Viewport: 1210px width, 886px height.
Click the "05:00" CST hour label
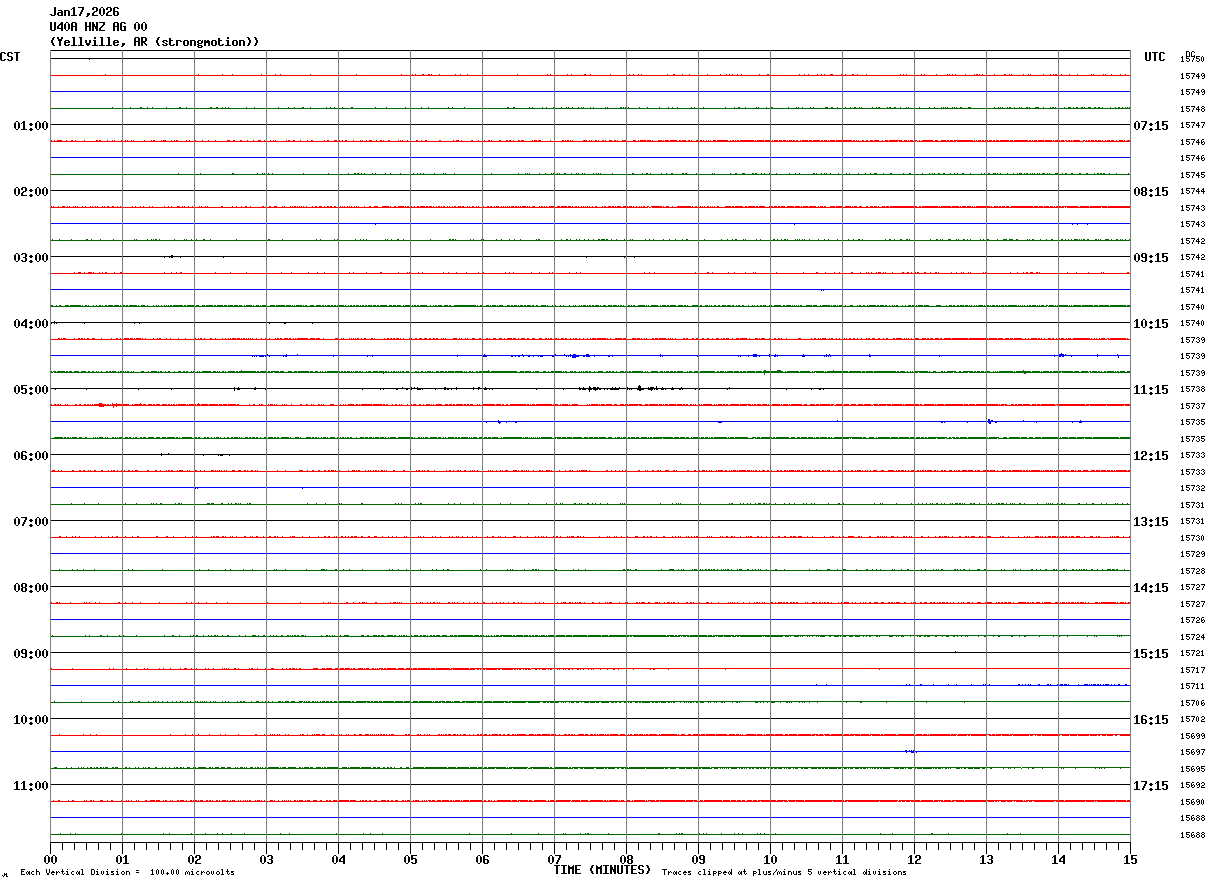coord(31,390)
